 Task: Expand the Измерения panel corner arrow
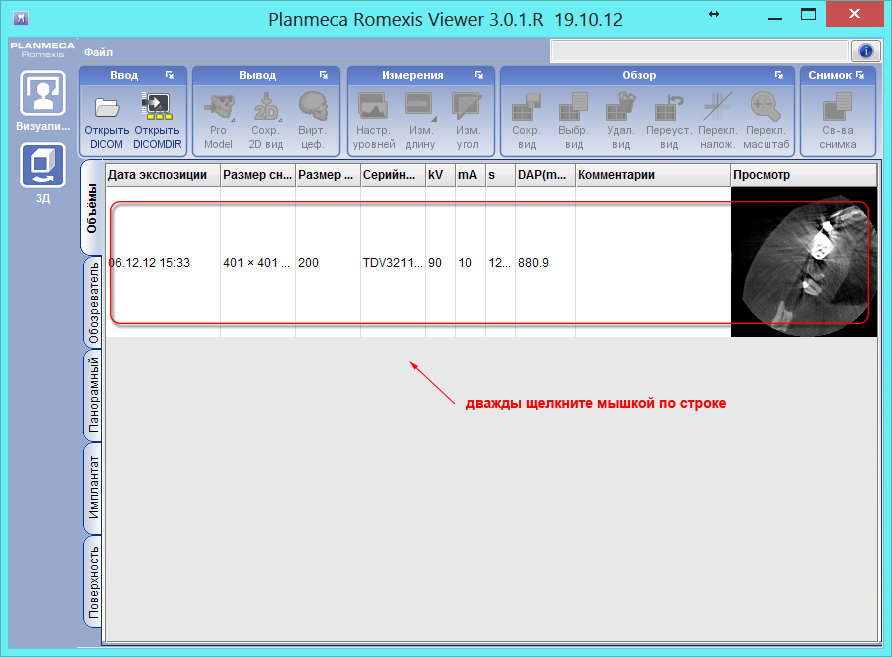(478, 75)
